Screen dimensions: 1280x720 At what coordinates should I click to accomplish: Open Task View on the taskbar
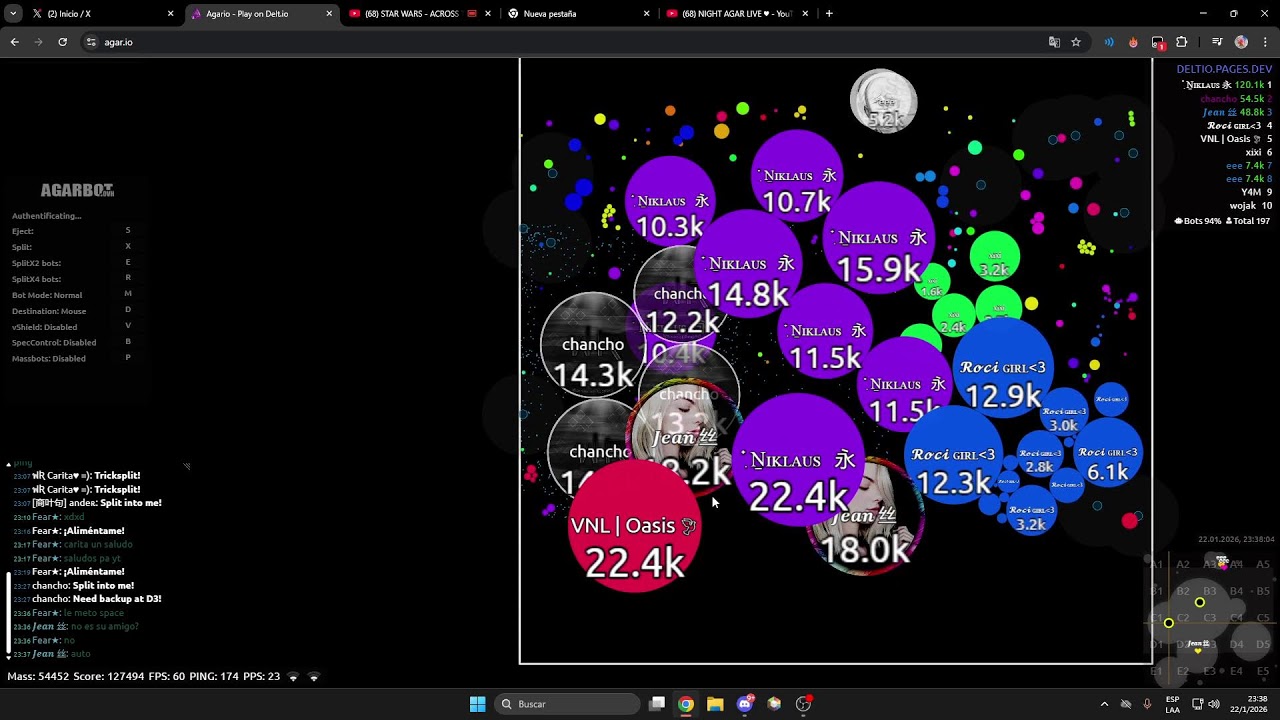[657, 704]
